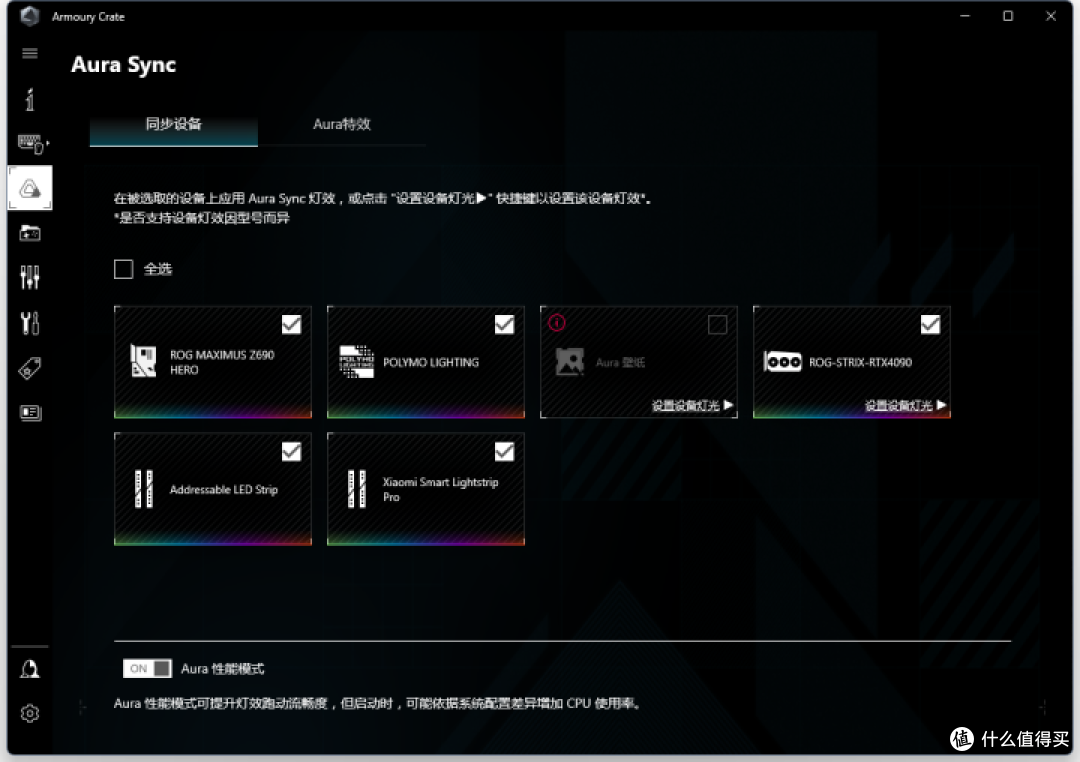
Task: Click the ROG MAXIMUS Z690 HERO motherboard icon
Action: tap(143, 361)
